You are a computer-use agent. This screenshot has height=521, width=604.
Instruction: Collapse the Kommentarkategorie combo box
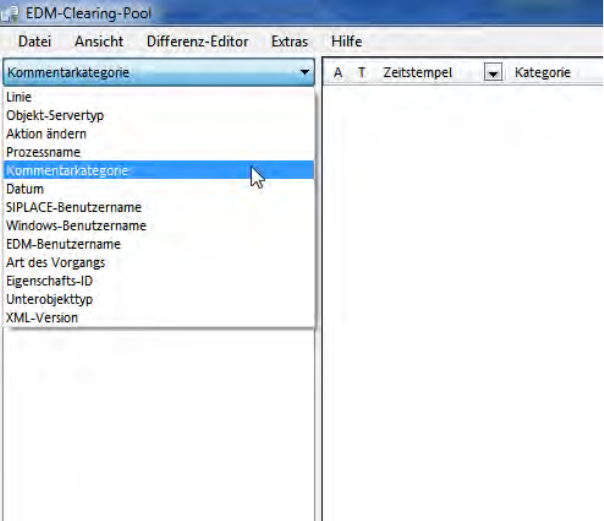click(x=159, y=72)
